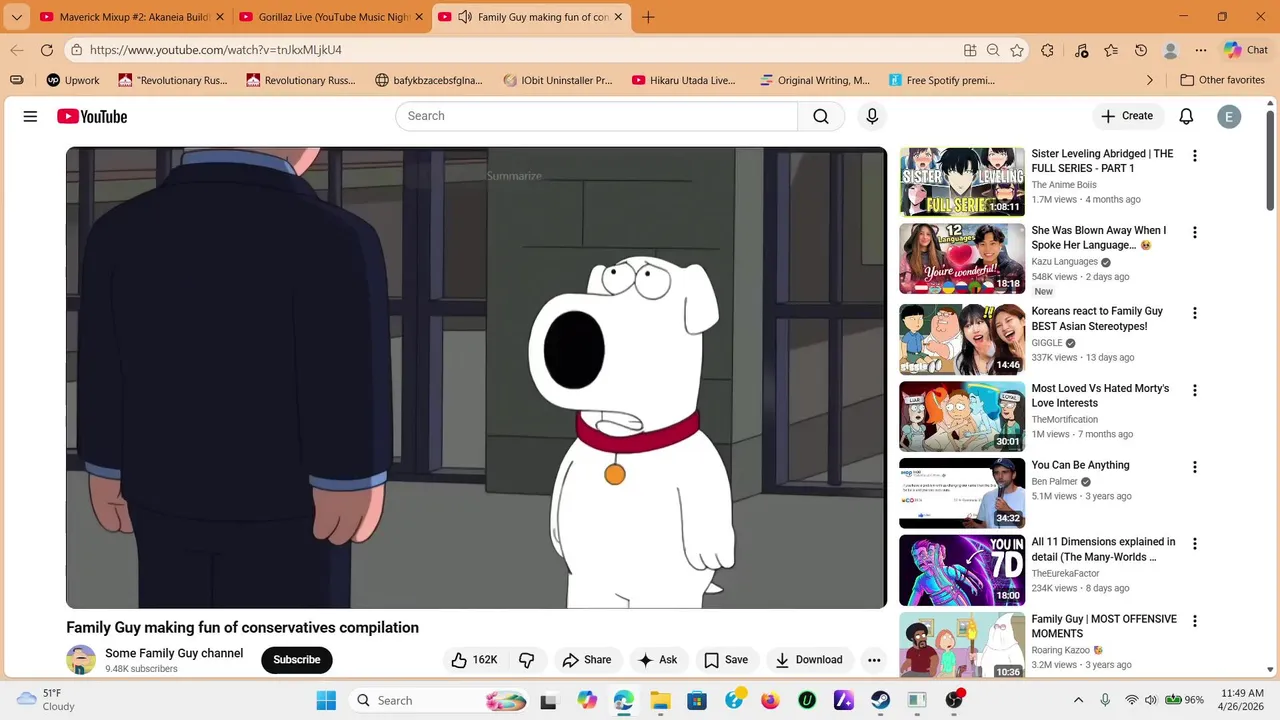Click the Share button
Screen dimensions: 1280x720
(x=586, y=660)
